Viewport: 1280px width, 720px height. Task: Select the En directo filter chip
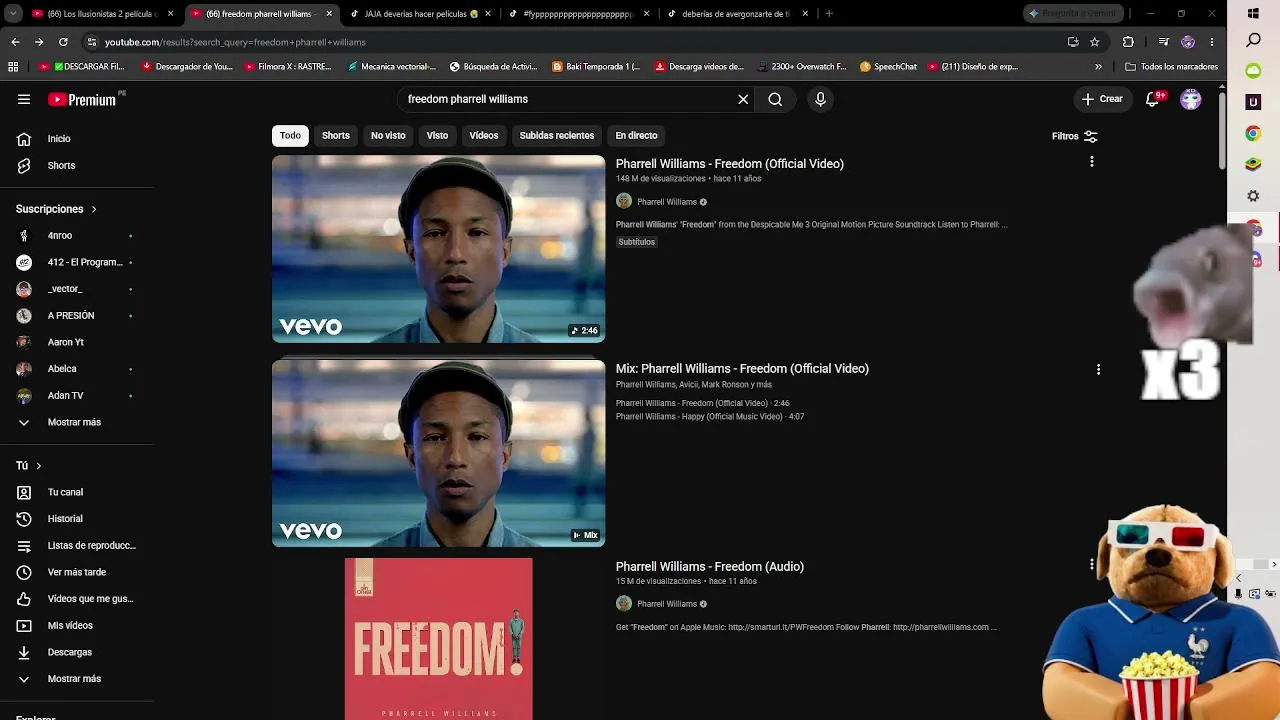636,136
